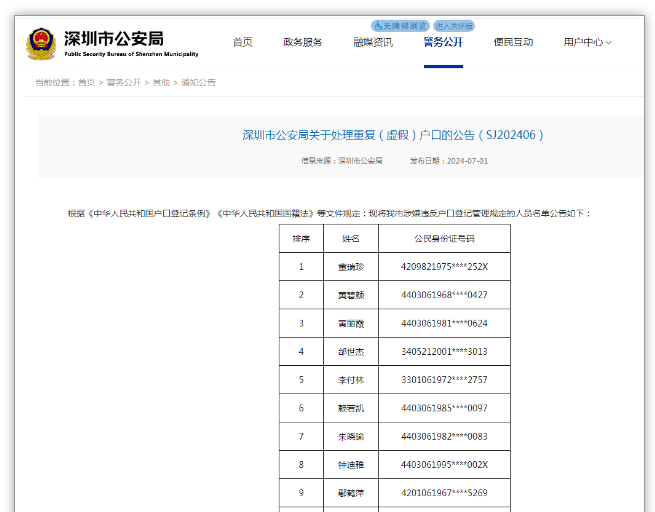This screenshot has height=512, width=655.
Task: Click sequence number 1 in the table
Action: [301, 266]
